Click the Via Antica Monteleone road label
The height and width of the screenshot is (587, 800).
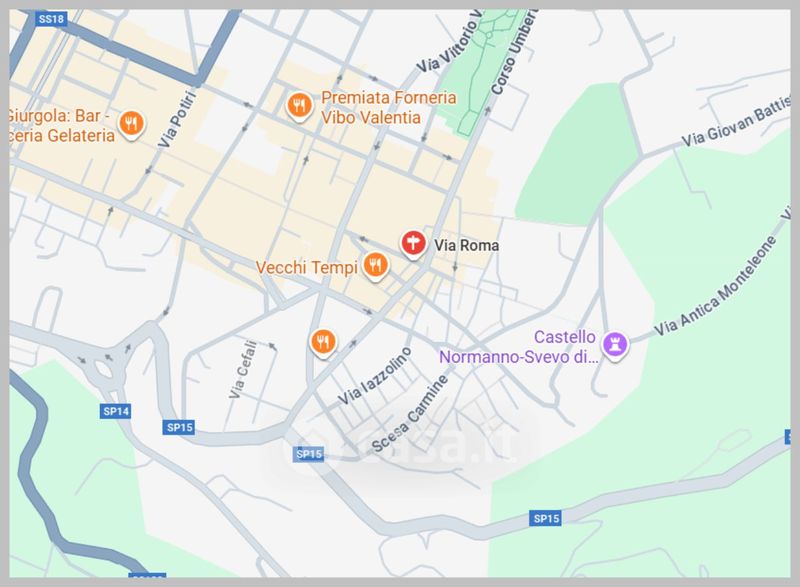715,286
